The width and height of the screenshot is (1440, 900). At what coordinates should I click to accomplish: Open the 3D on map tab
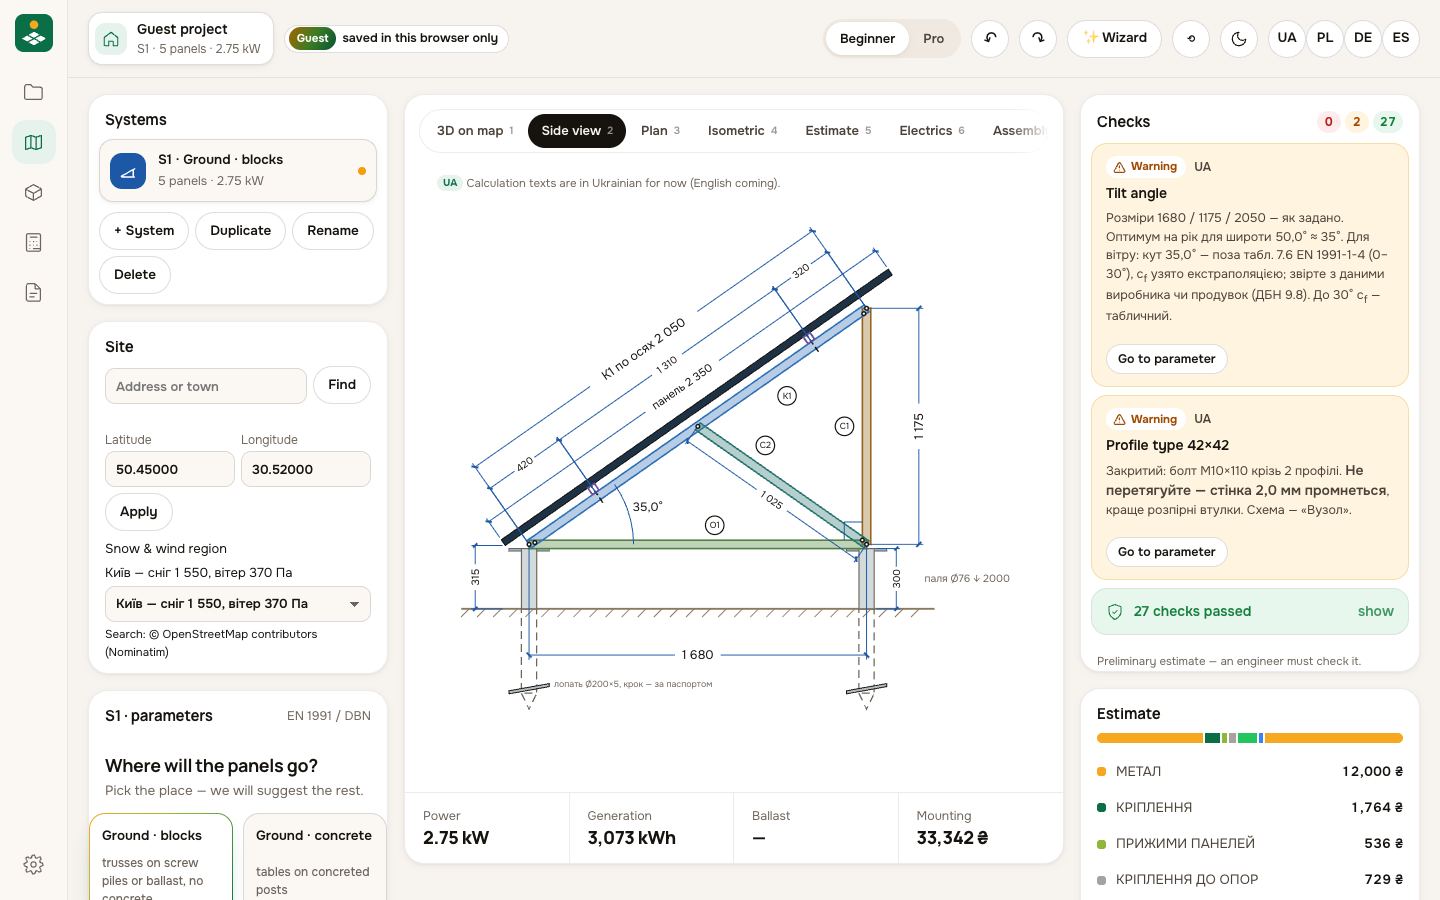tap(475, 131)
